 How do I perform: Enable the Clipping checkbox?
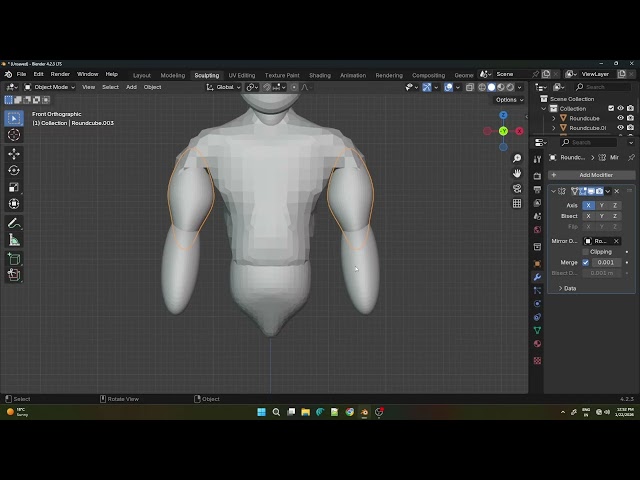pyautogui.click(x=585, y=252)
